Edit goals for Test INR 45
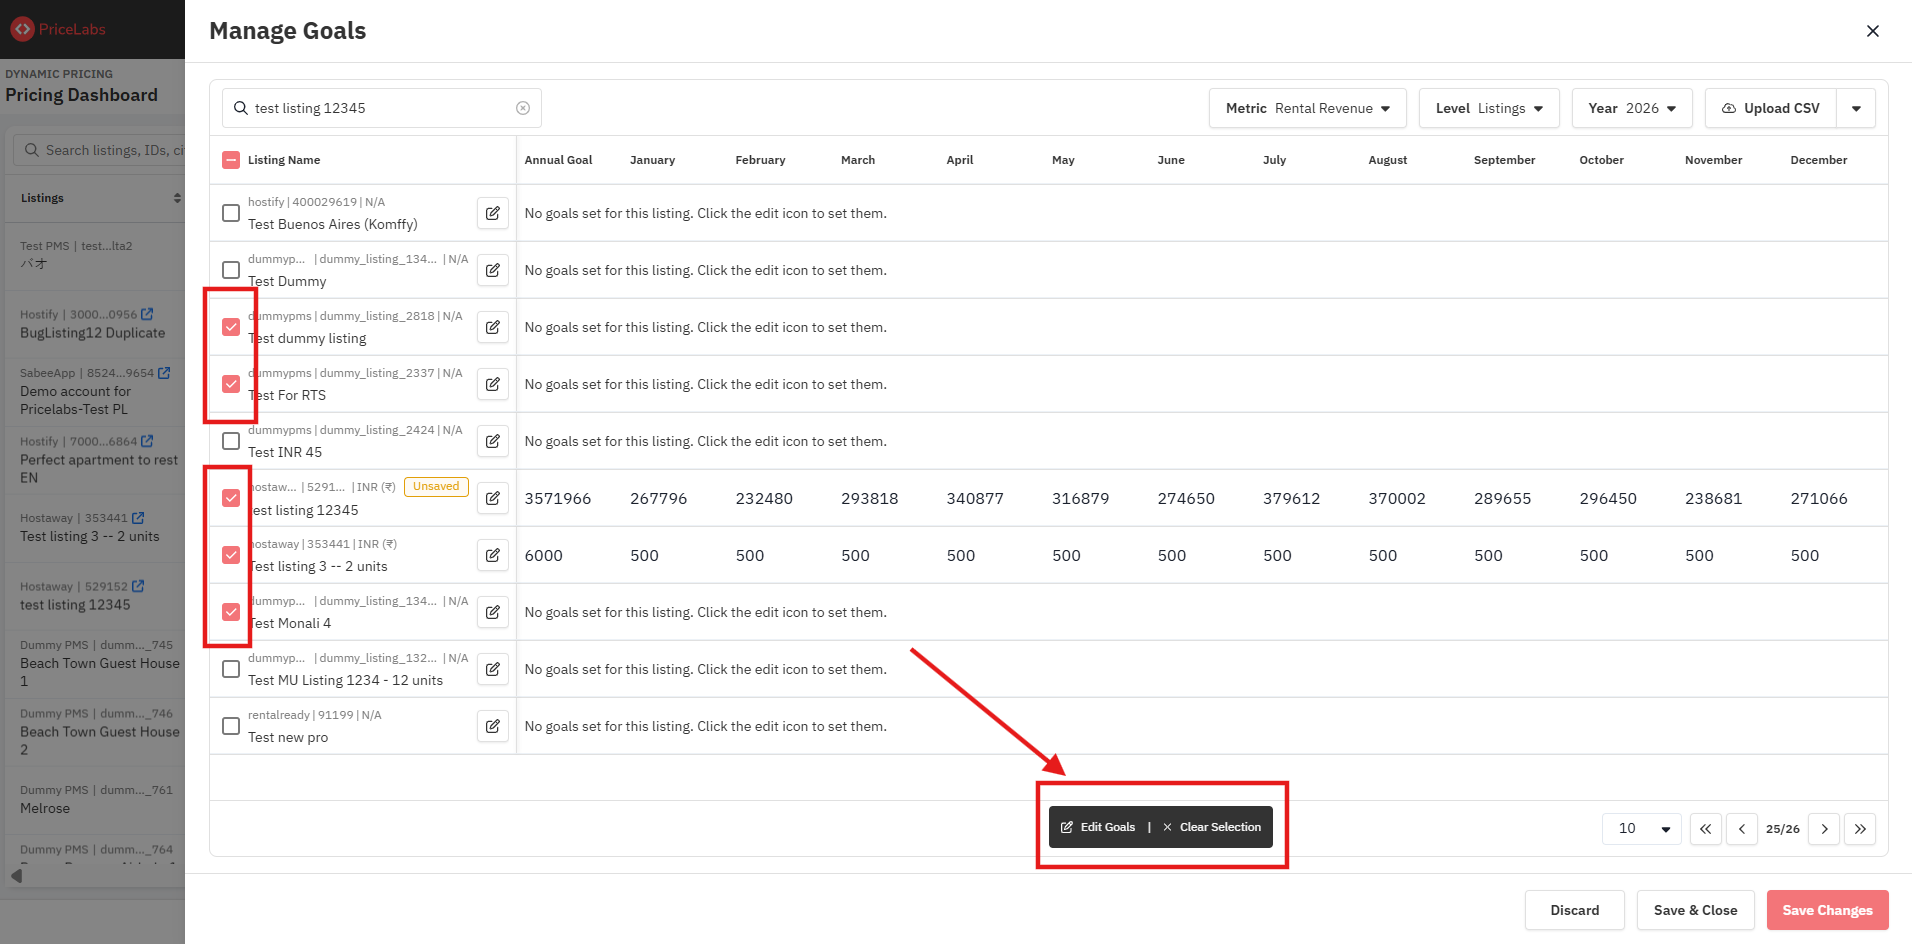Image resolution: width=1912 pixels, height=944 pixels. [493, 441]
